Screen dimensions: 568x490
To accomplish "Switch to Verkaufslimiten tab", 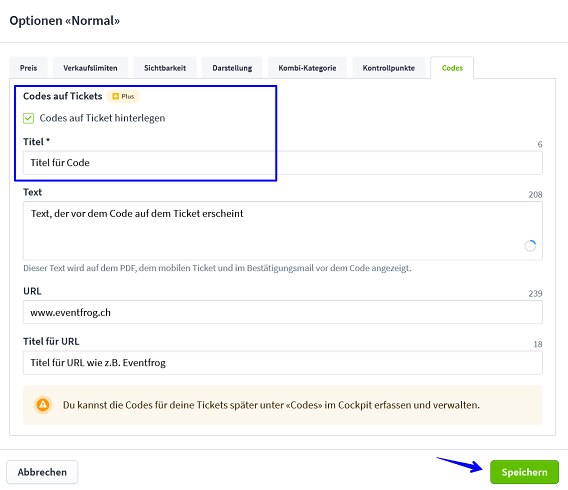I will pyautogui.click(x=90, y=68).
